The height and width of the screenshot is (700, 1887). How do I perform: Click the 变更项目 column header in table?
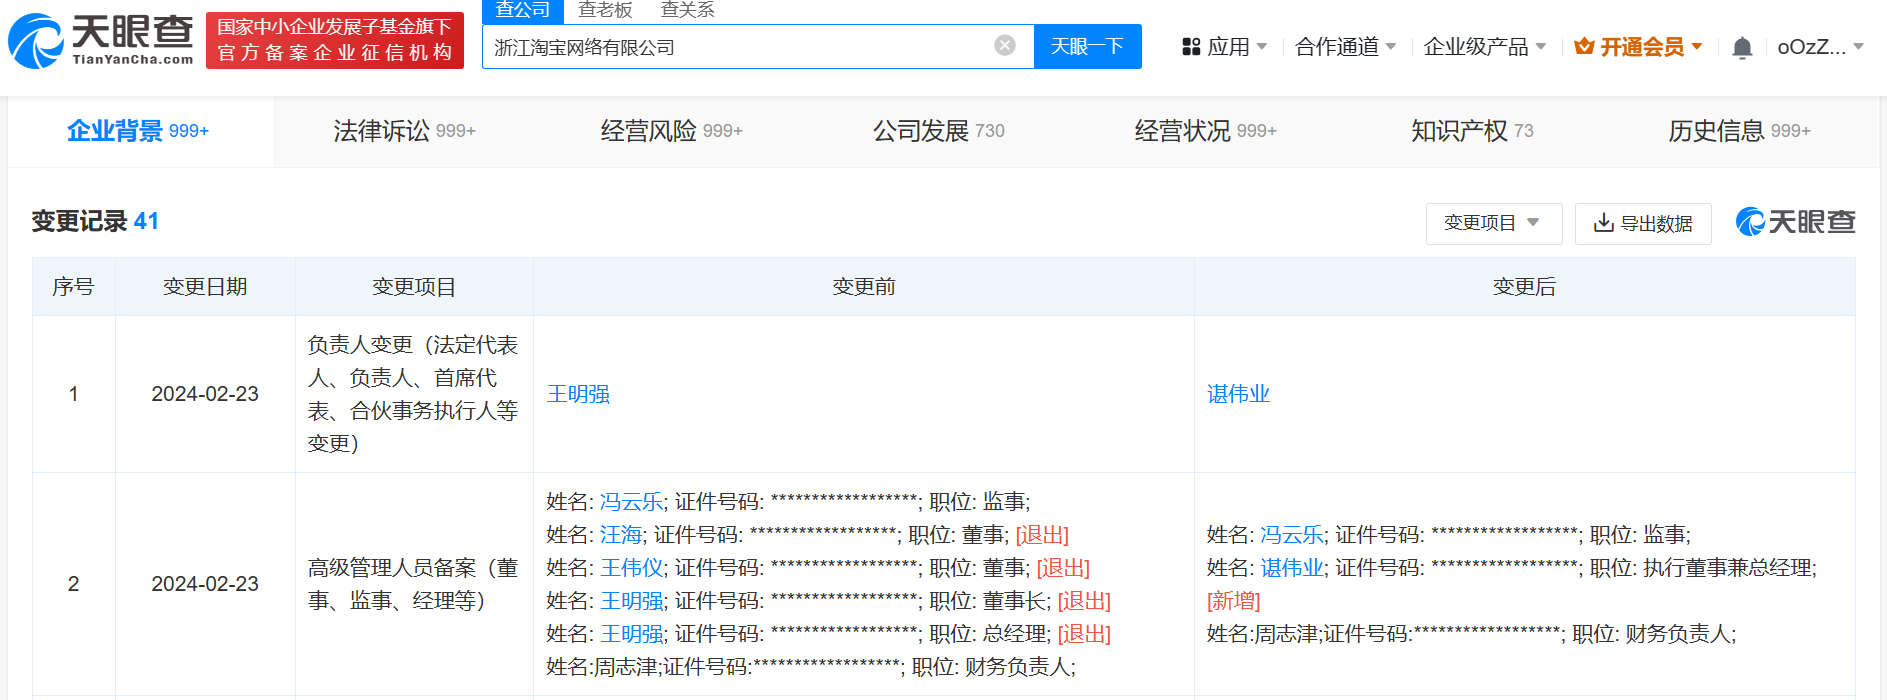point(414,287)
